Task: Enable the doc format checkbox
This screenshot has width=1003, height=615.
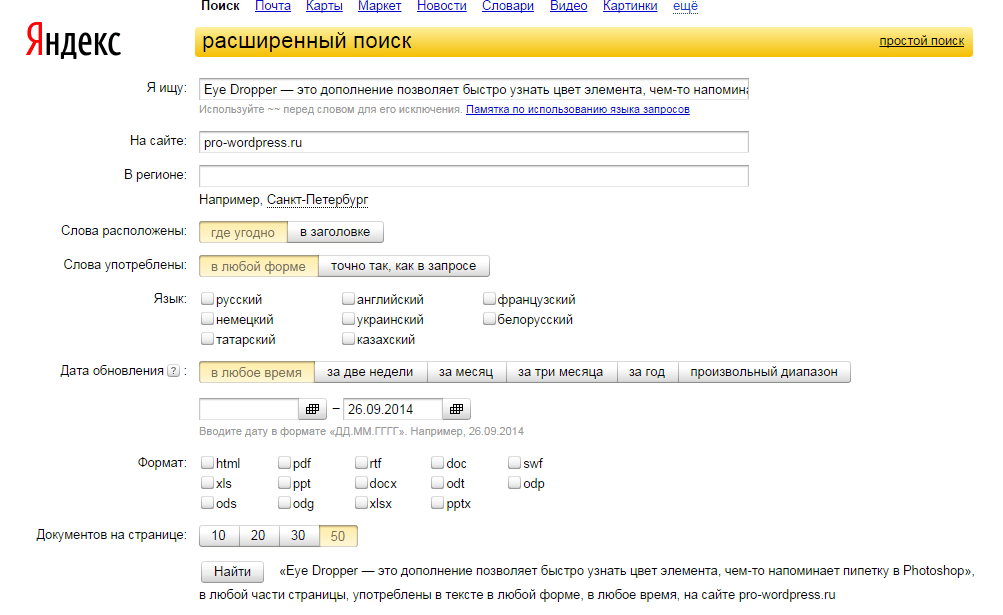Action: coord(438,463)
